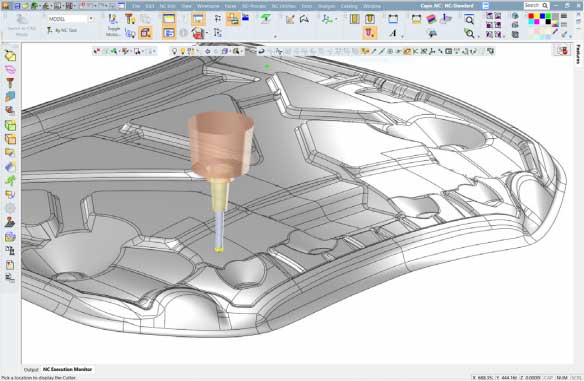This screenshot has height=381, width=584.
Task: Toggle the yellow light bulb show icon
Action: 182,51
